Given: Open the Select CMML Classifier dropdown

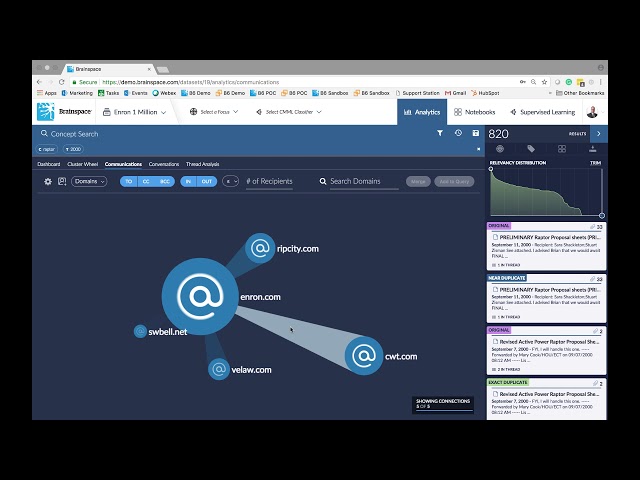Looking at the screenshot, I should (289, 112).
